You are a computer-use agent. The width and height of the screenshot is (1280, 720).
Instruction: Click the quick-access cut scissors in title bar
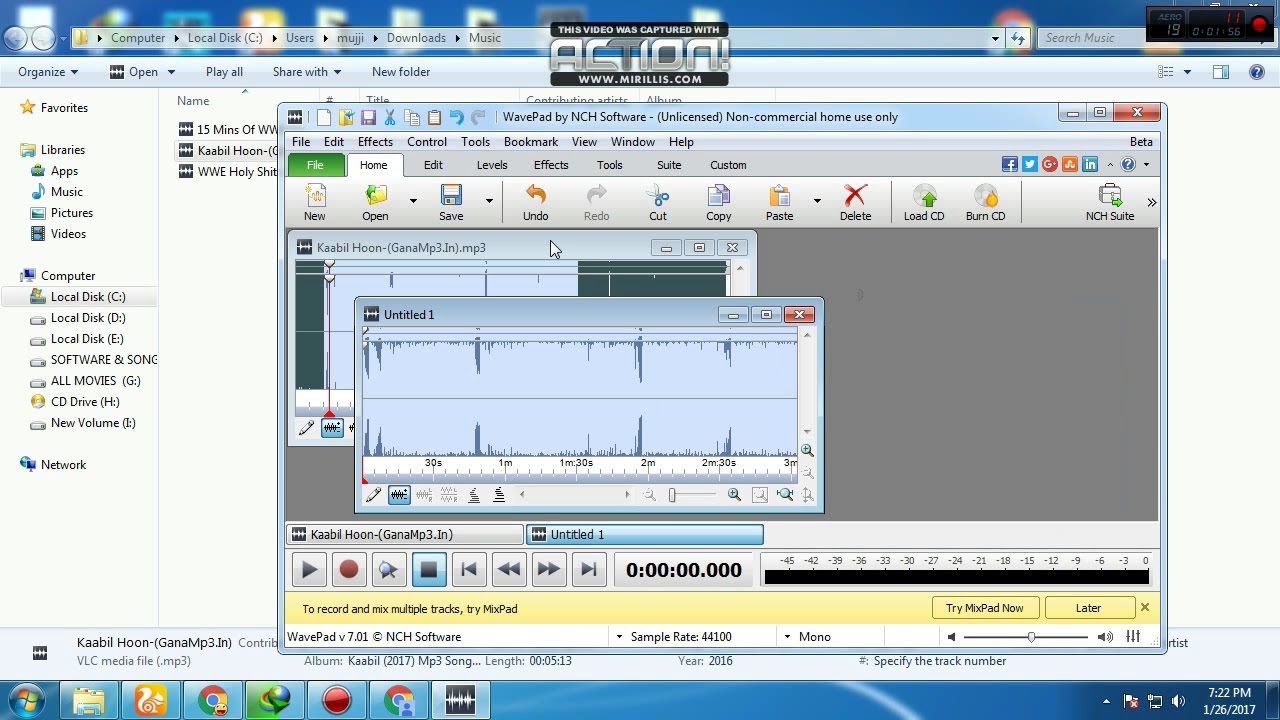point(389,117)
